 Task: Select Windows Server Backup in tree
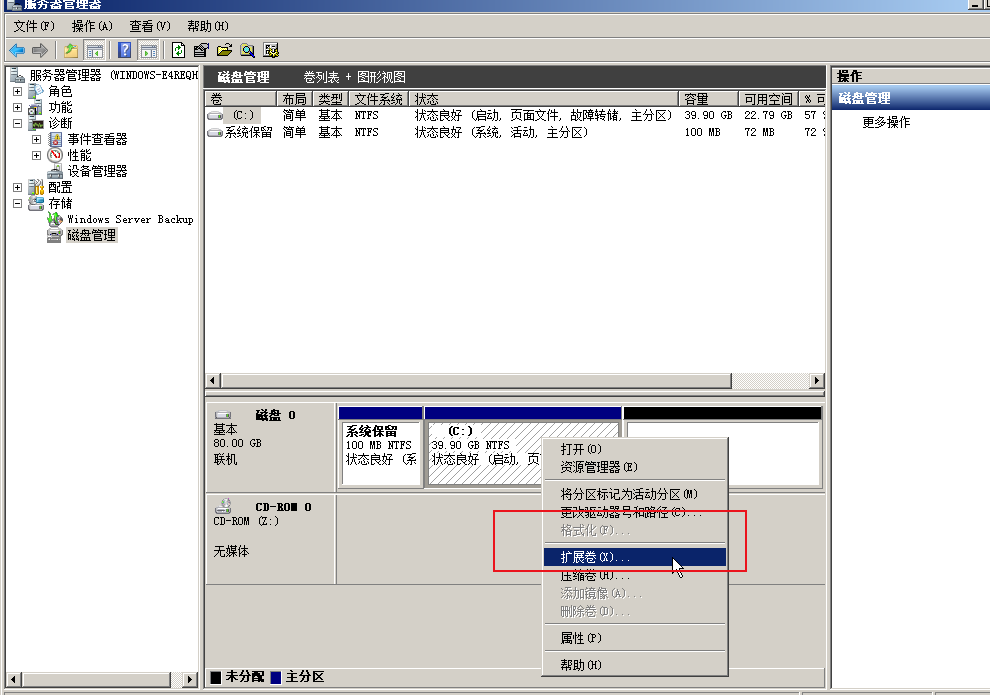point(129,219)
